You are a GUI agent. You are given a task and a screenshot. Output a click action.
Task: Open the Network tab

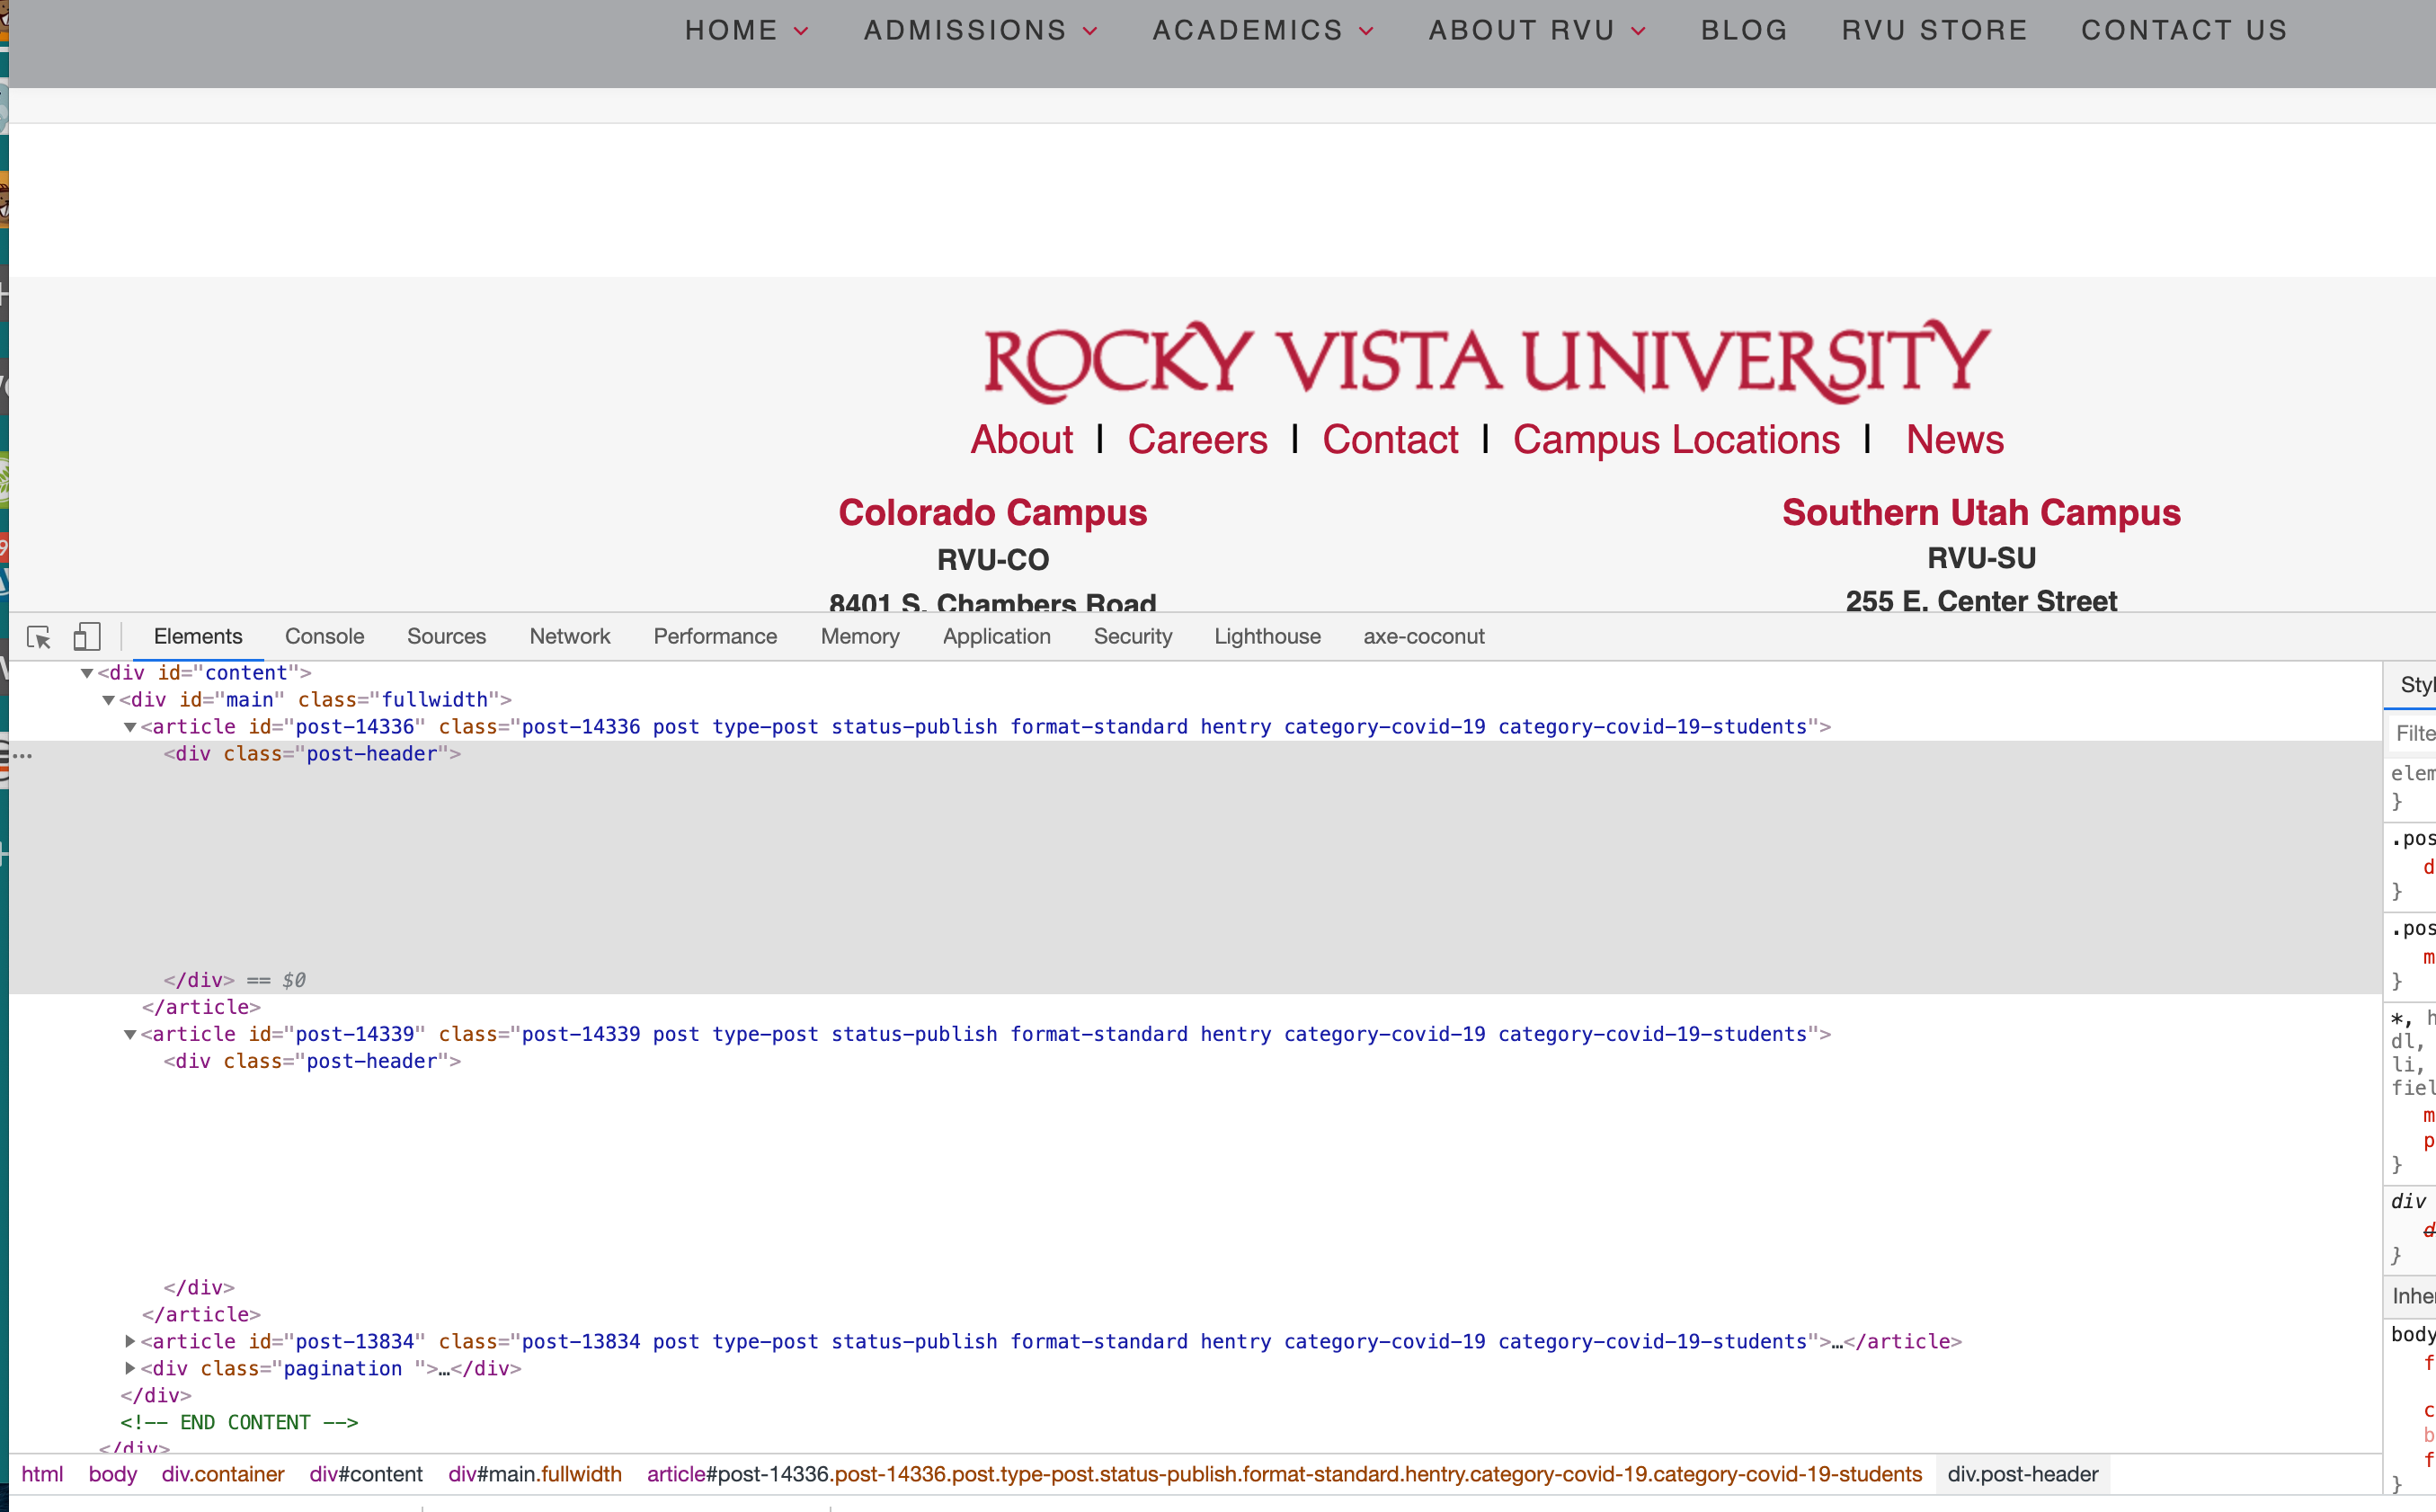(x=569, y=637)
